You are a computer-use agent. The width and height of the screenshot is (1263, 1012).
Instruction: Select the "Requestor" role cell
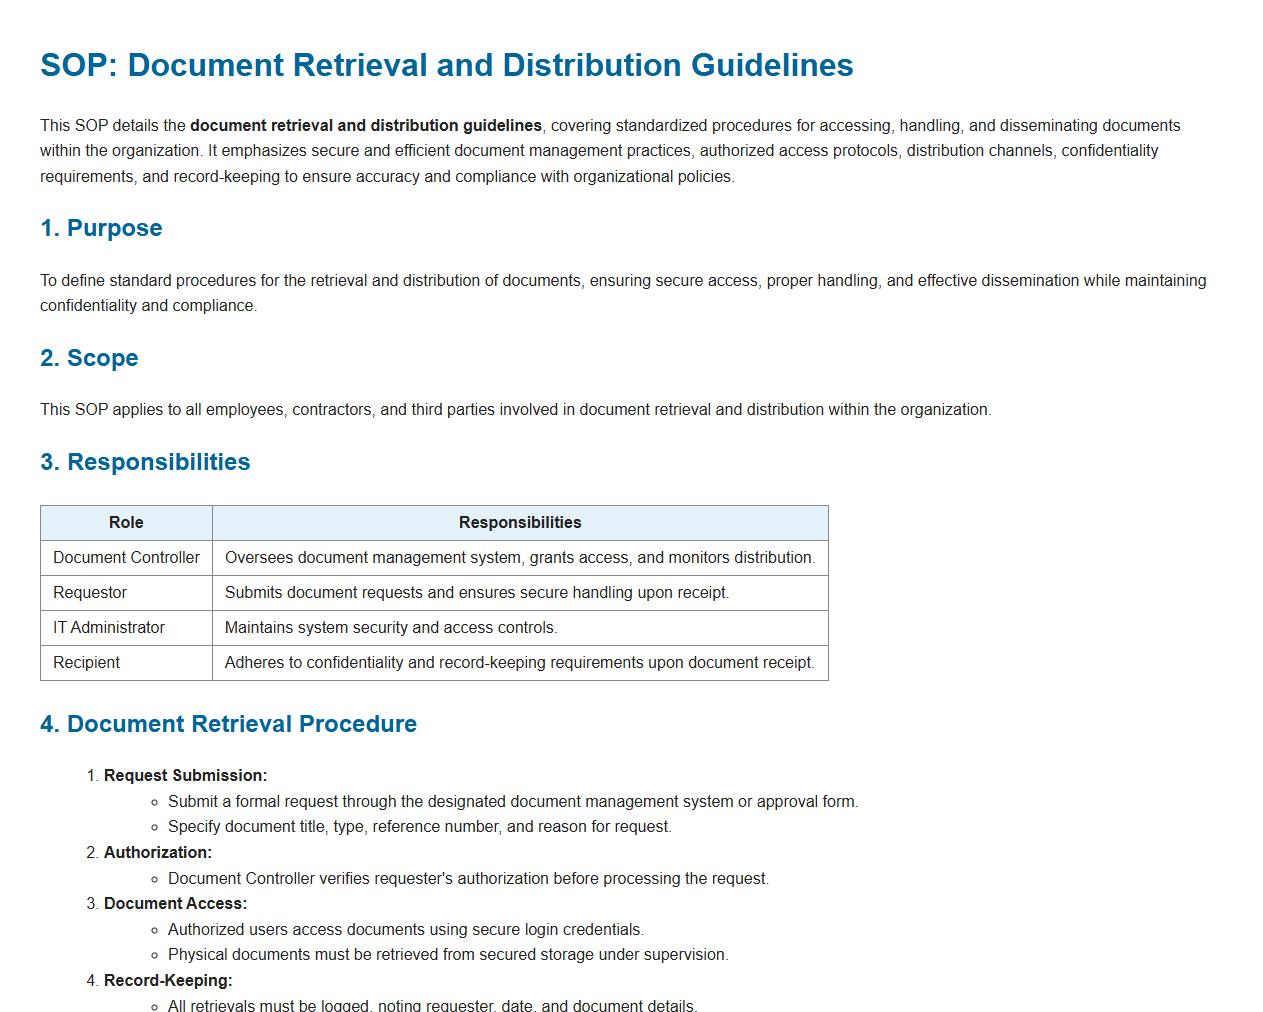(90, 593)
